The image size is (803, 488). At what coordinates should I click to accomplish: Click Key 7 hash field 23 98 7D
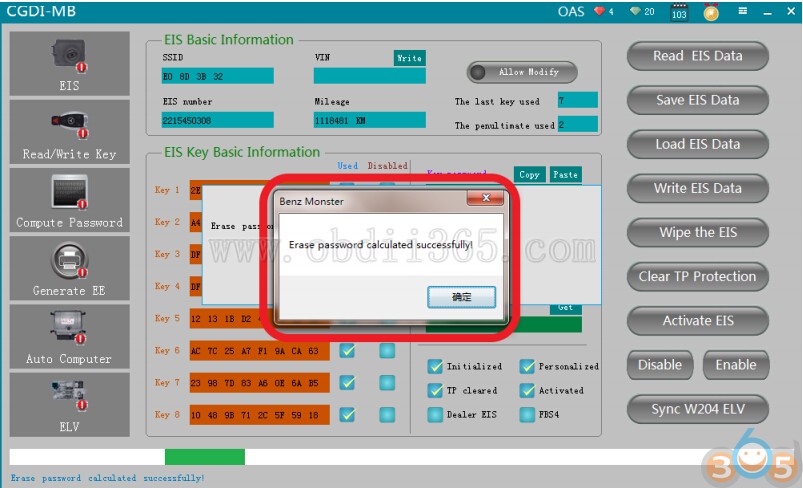click(260, 383)
